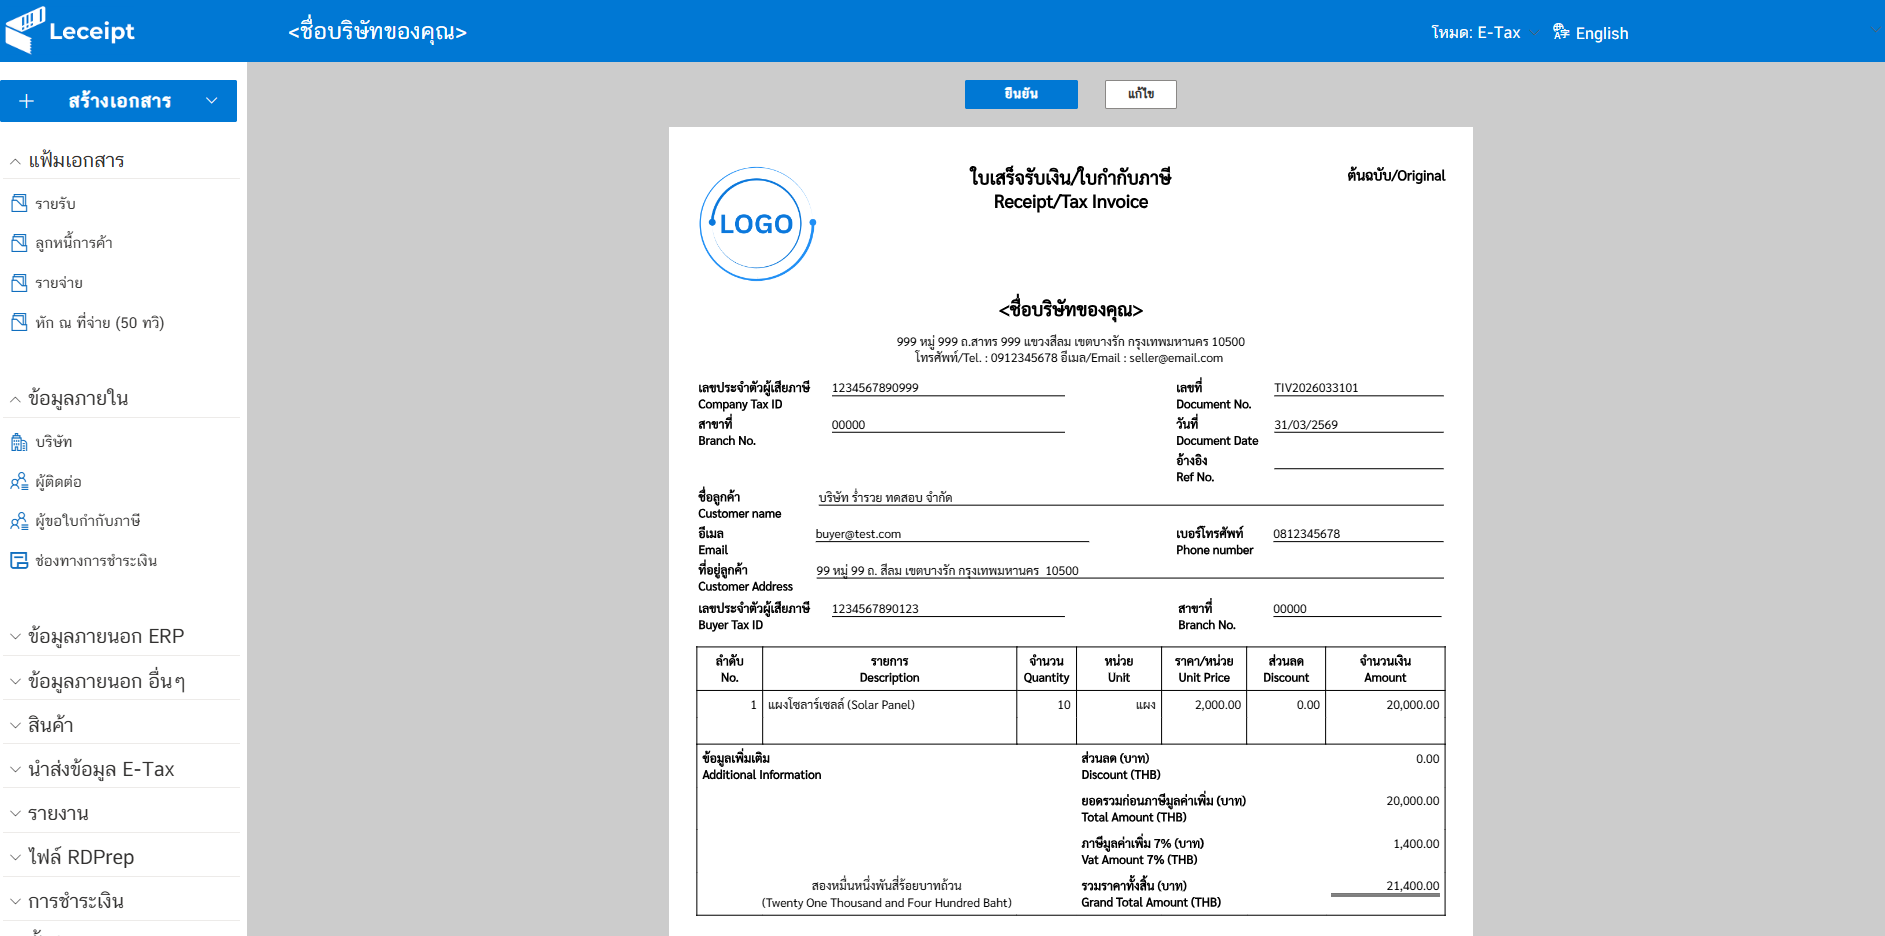
Task: Click the Leceipt logo icon
Action: (25, 30)
